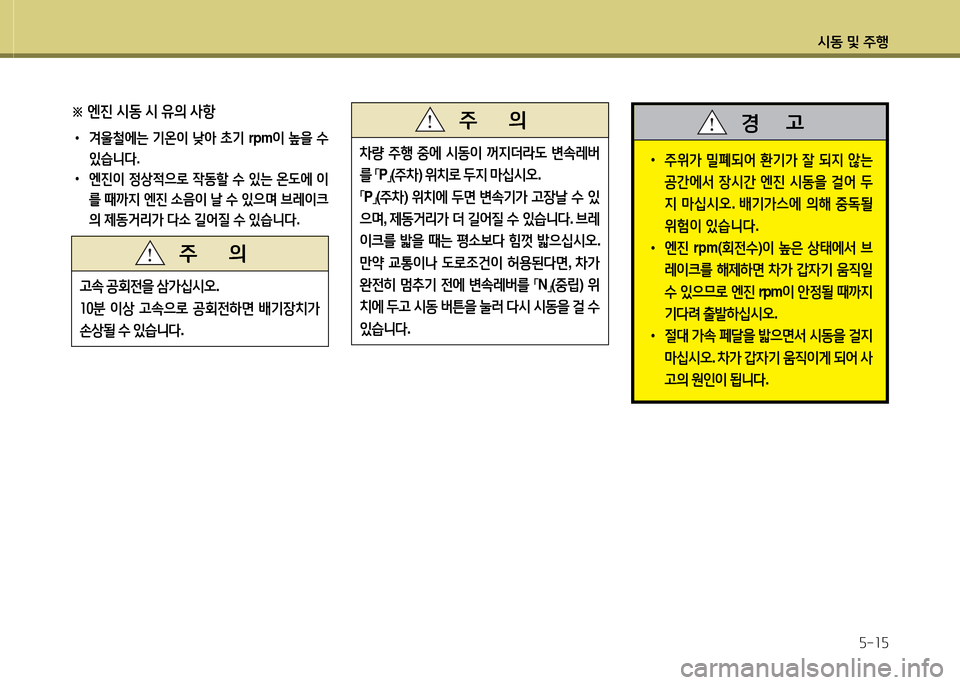Click the 고속 공회전을 삼가십시오 line
Screen dimensions: 960x685
coord(149,286)
